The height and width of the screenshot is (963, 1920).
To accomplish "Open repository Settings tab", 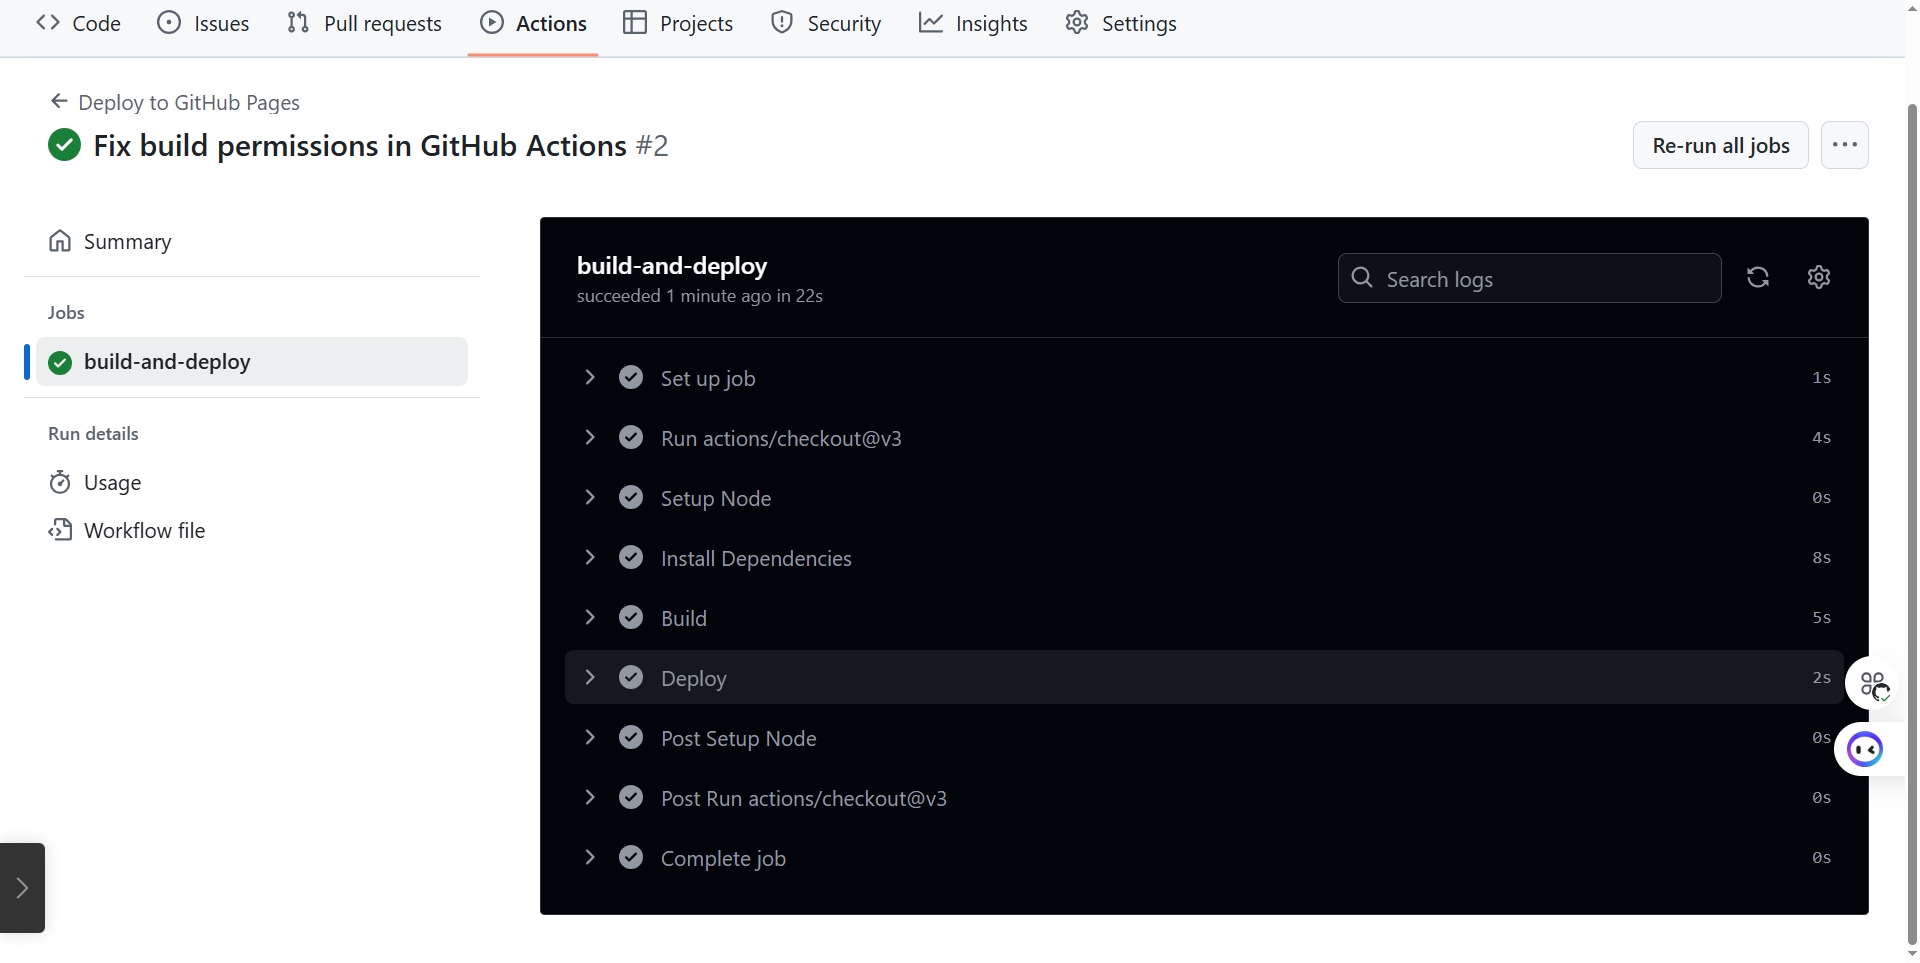I will coord(1121,23).
